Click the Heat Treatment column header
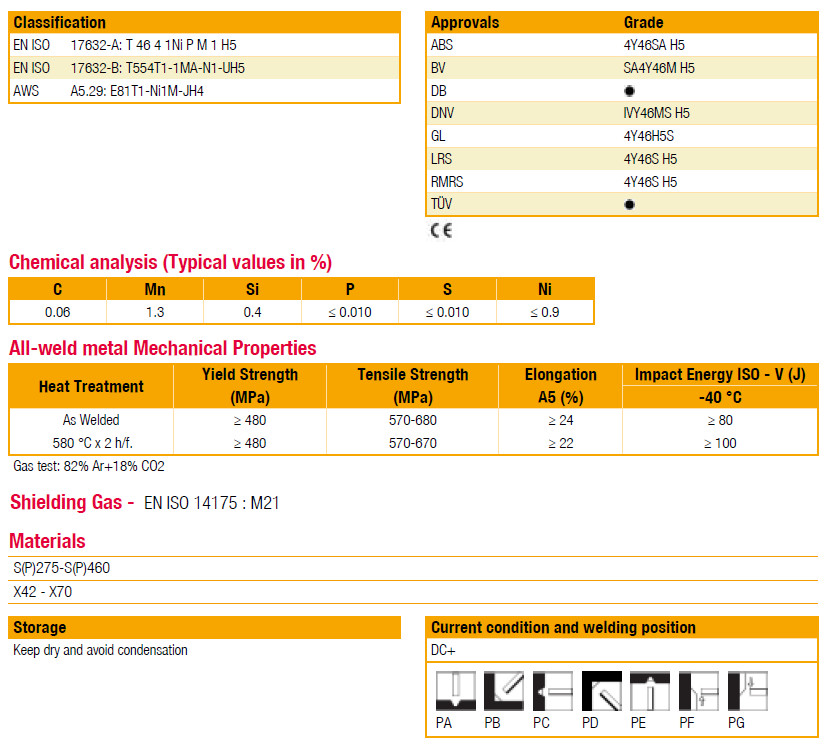The image size is (828, 745). (91, 386)
